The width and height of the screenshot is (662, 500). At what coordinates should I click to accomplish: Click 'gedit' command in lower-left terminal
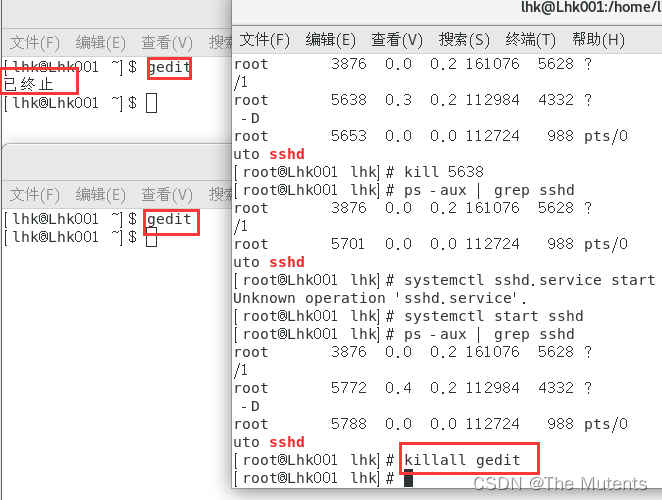[169, 220]
